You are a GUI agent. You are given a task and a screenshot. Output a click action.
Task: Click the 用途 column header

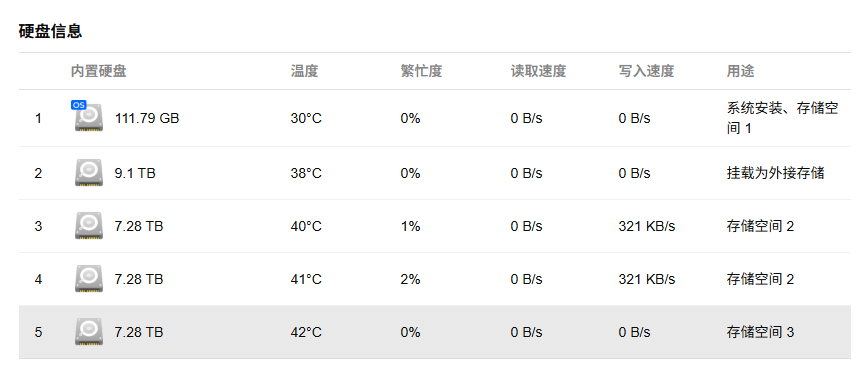(741, 71)
